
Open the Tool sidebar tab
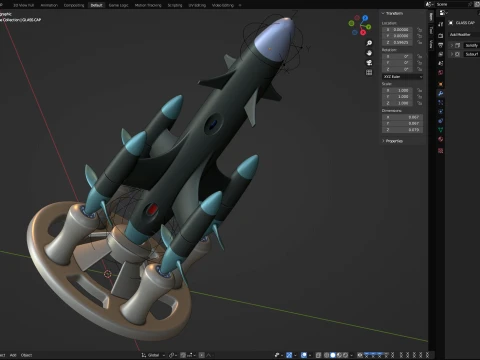tap(431, 30)
